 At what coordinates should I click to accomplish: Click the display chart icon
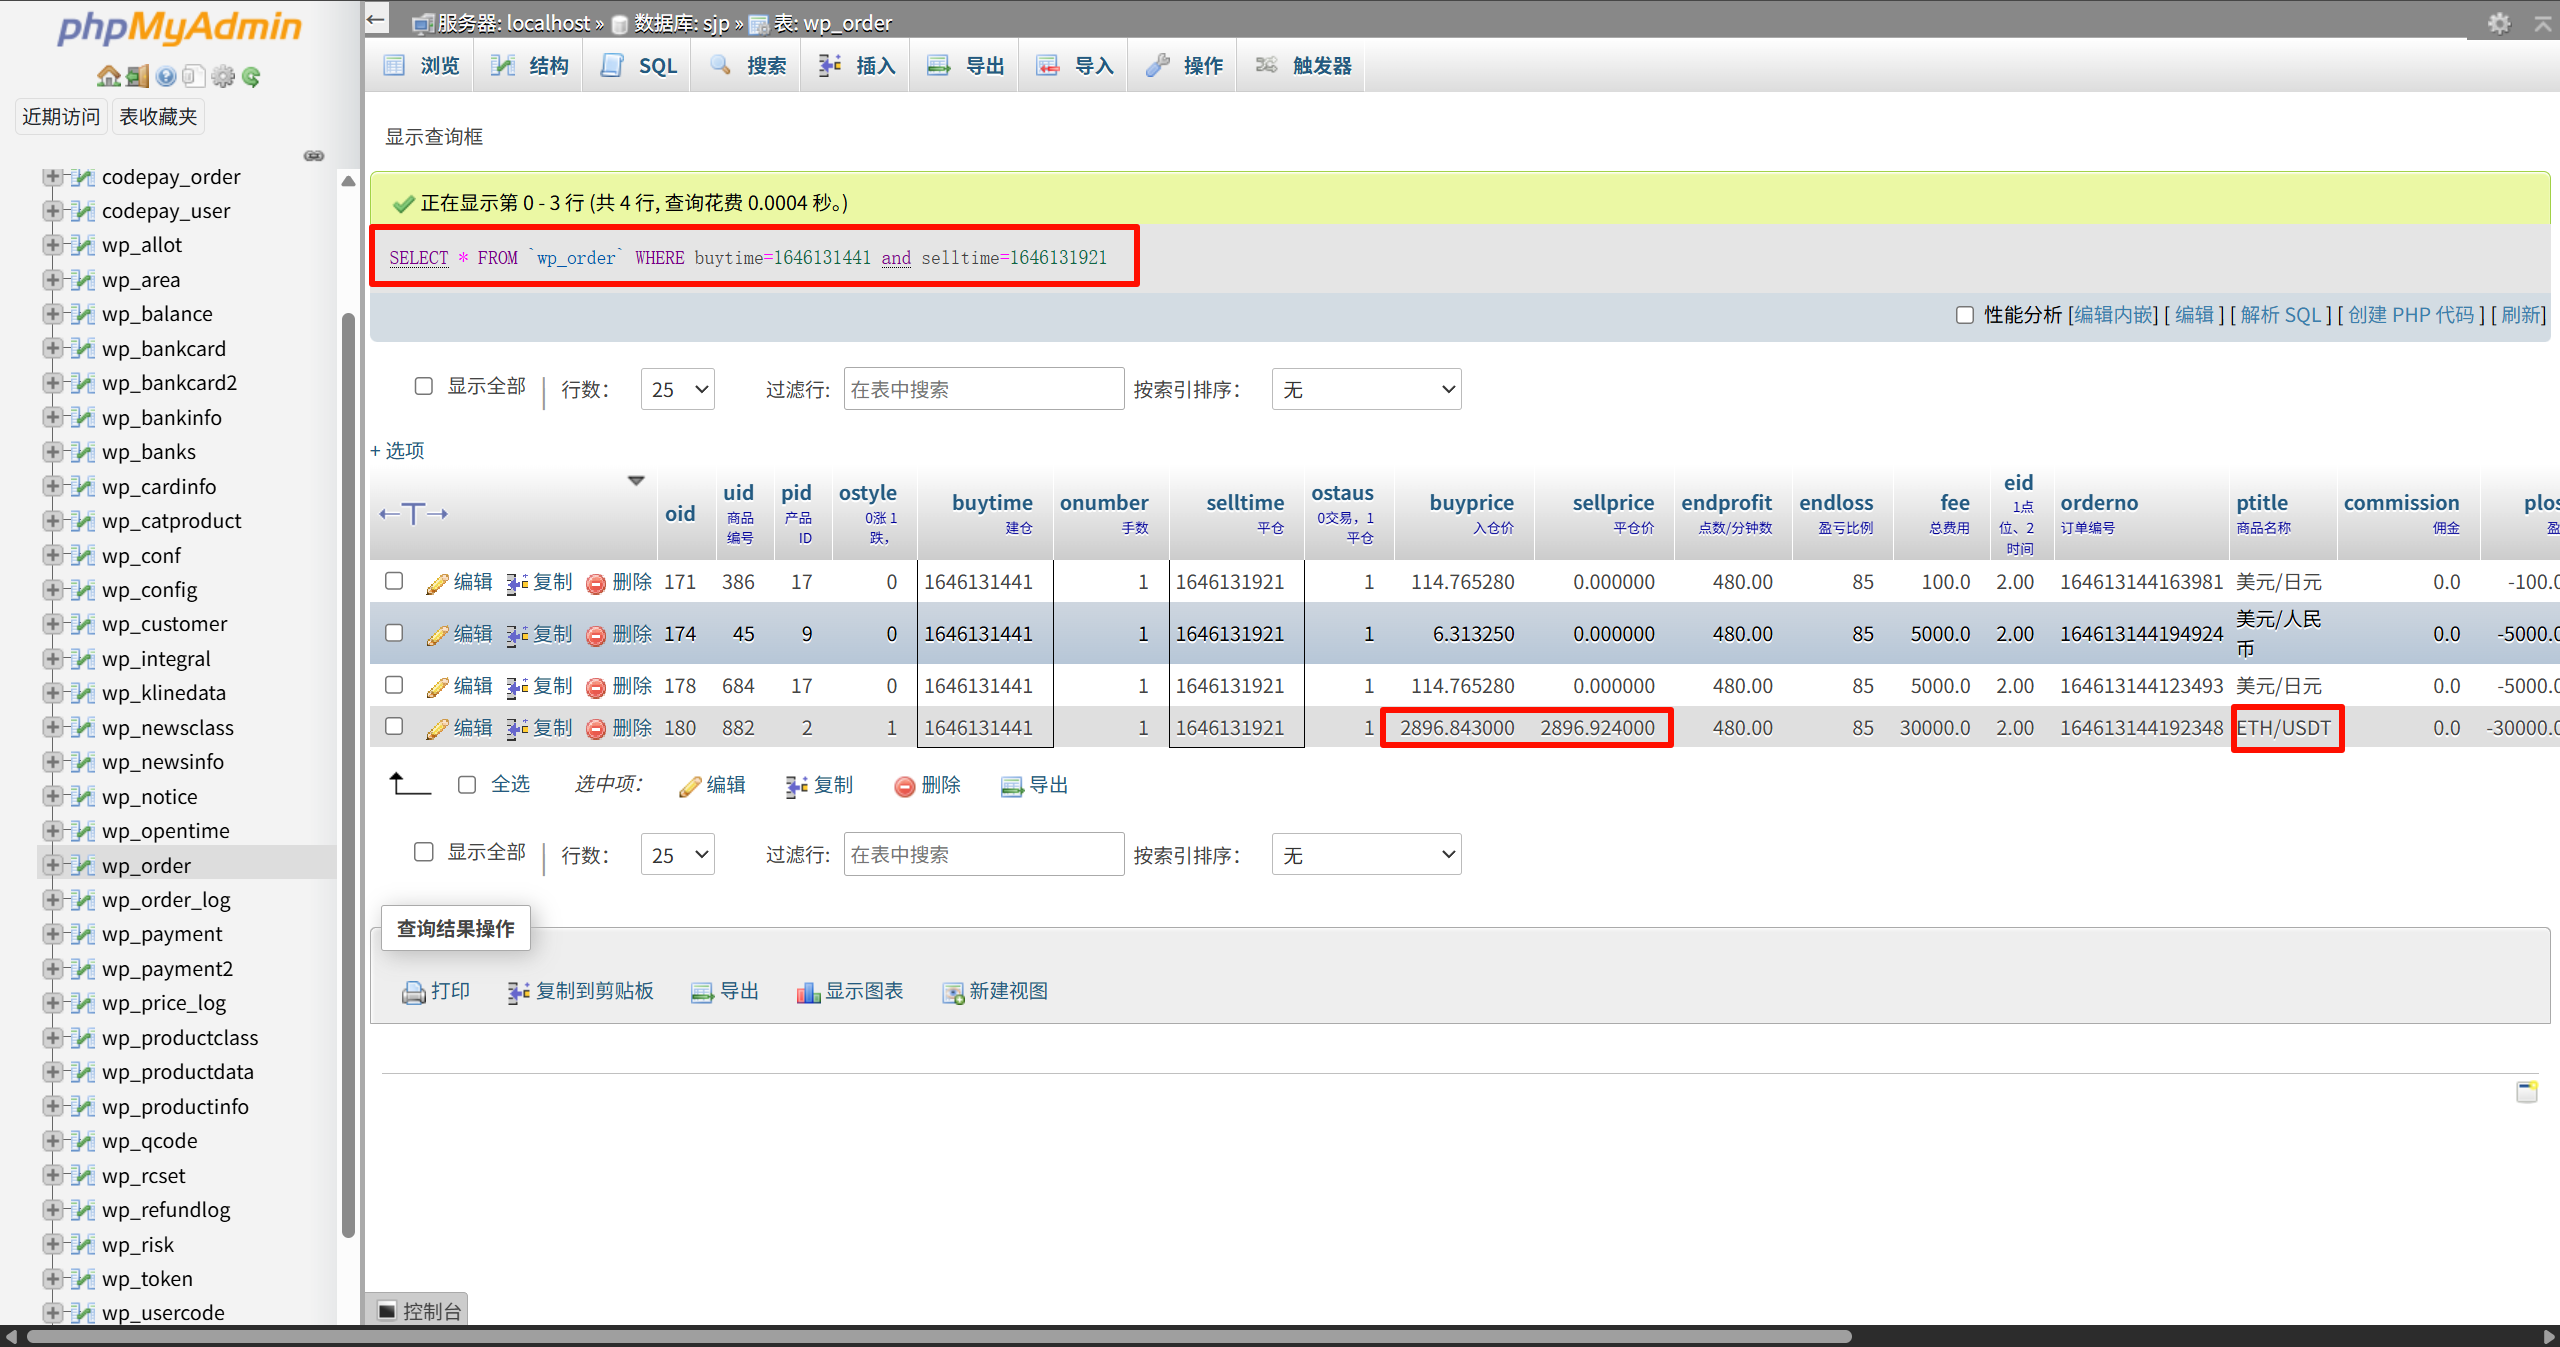point(808,992)
